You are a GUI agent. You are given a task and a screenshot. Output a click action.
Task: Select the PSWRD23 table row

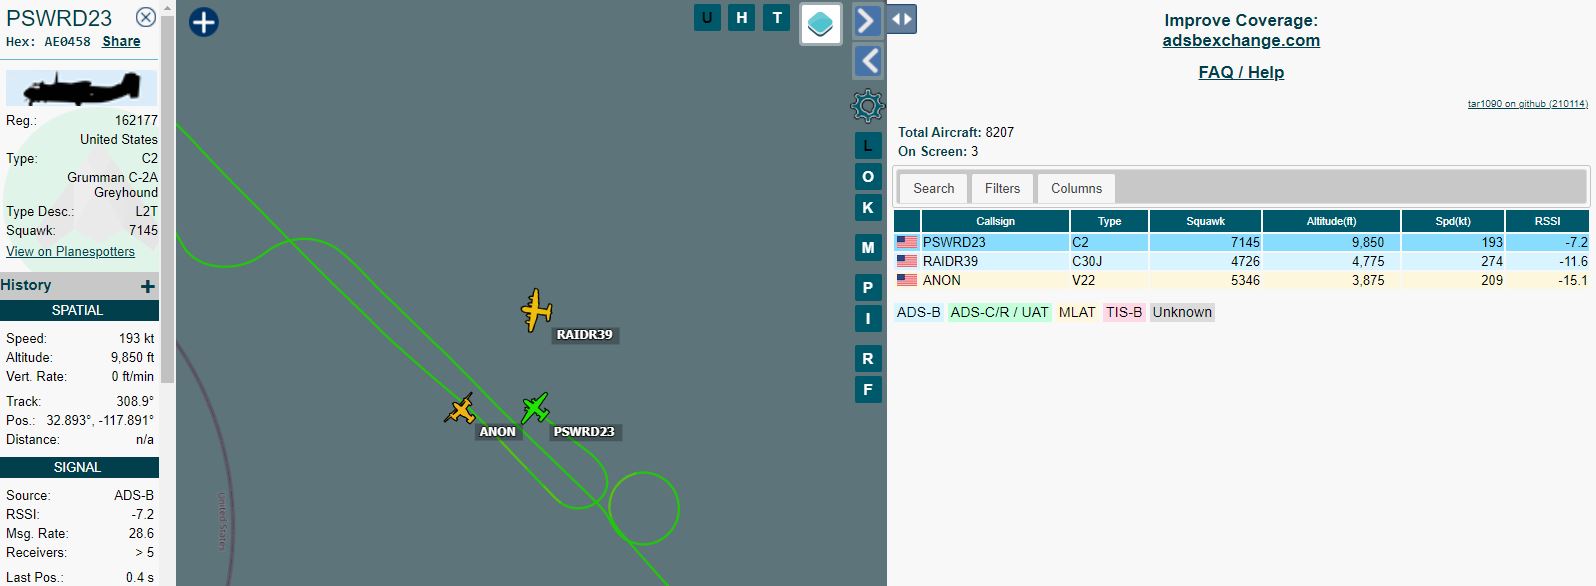click(x=1241, y=242)
